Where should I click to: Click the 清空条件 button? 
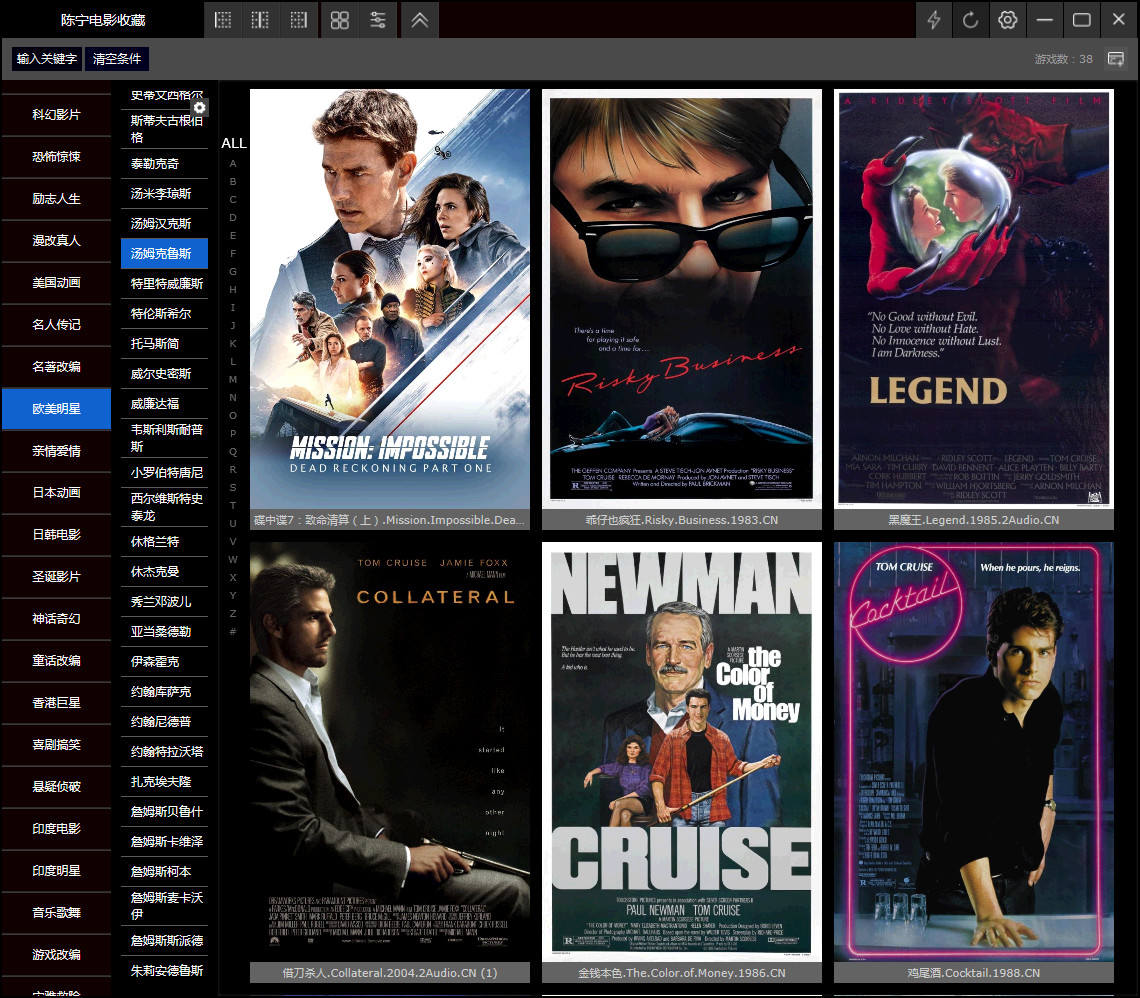[117, 59]
